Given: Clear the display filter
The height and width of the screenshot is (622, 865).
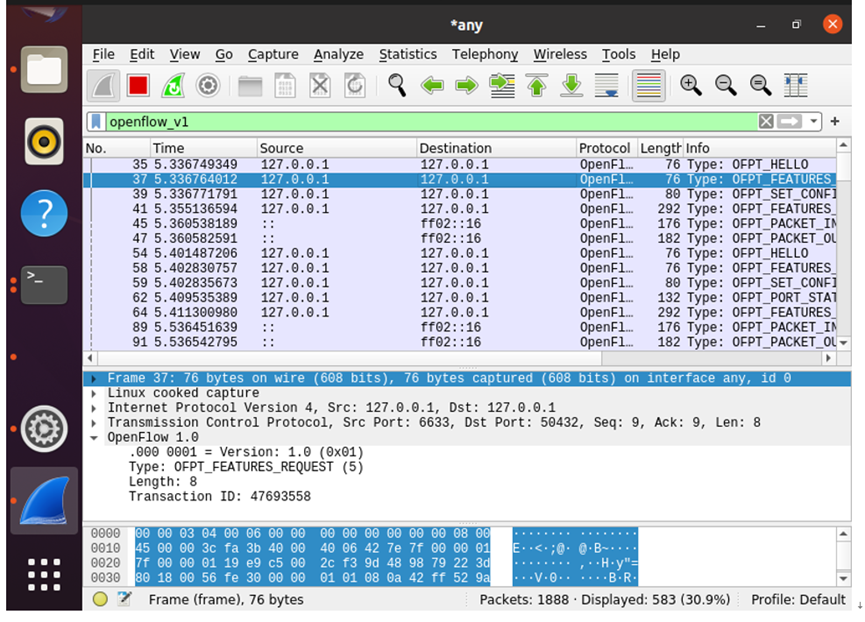Looking at the screenshot, I should point(766,121).
